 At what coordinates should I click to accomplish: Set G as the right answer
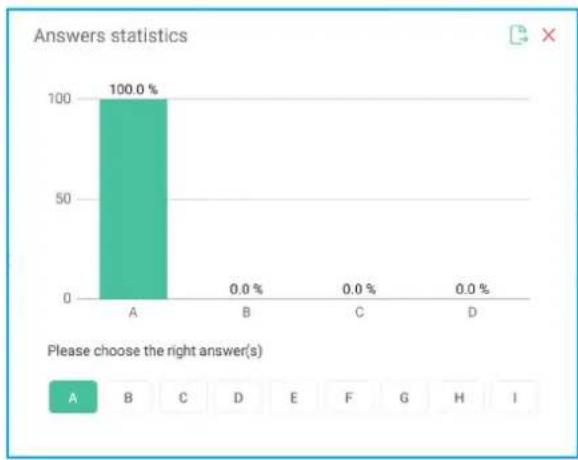(404, 397)
